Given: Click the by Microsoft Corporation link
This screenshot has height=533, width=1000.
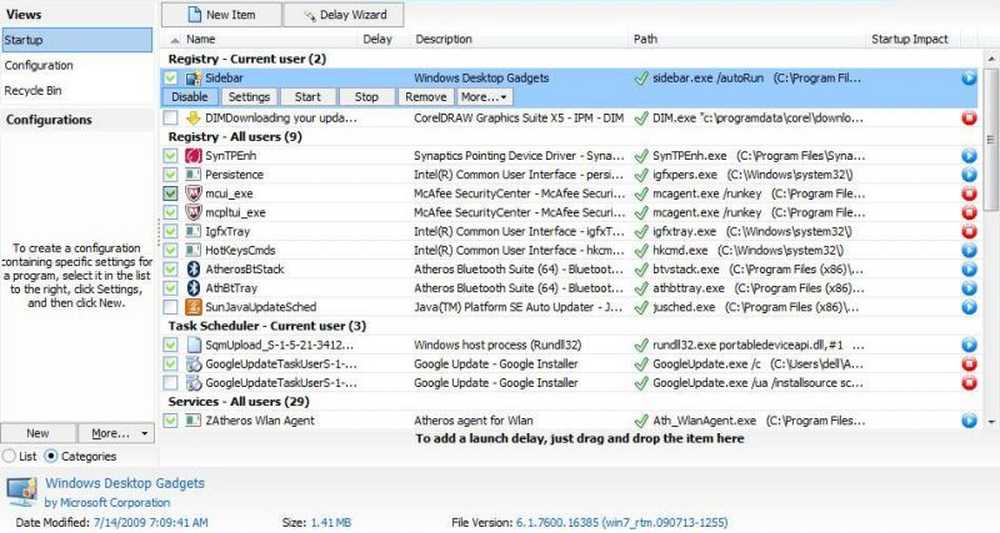Looking at the screenshot, I should [107, 502].
